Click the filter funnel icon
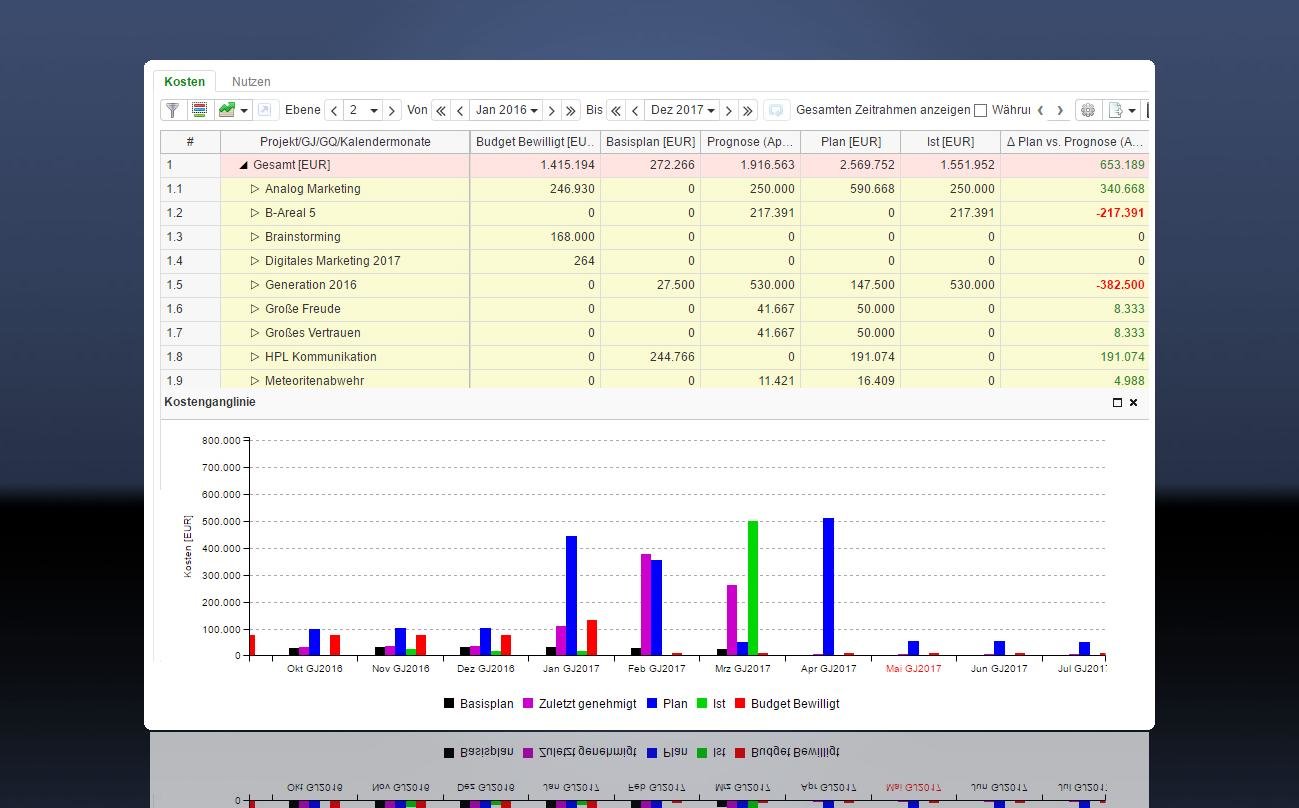The width and height of the screenshot is (1299, 808). coord(173,110)
